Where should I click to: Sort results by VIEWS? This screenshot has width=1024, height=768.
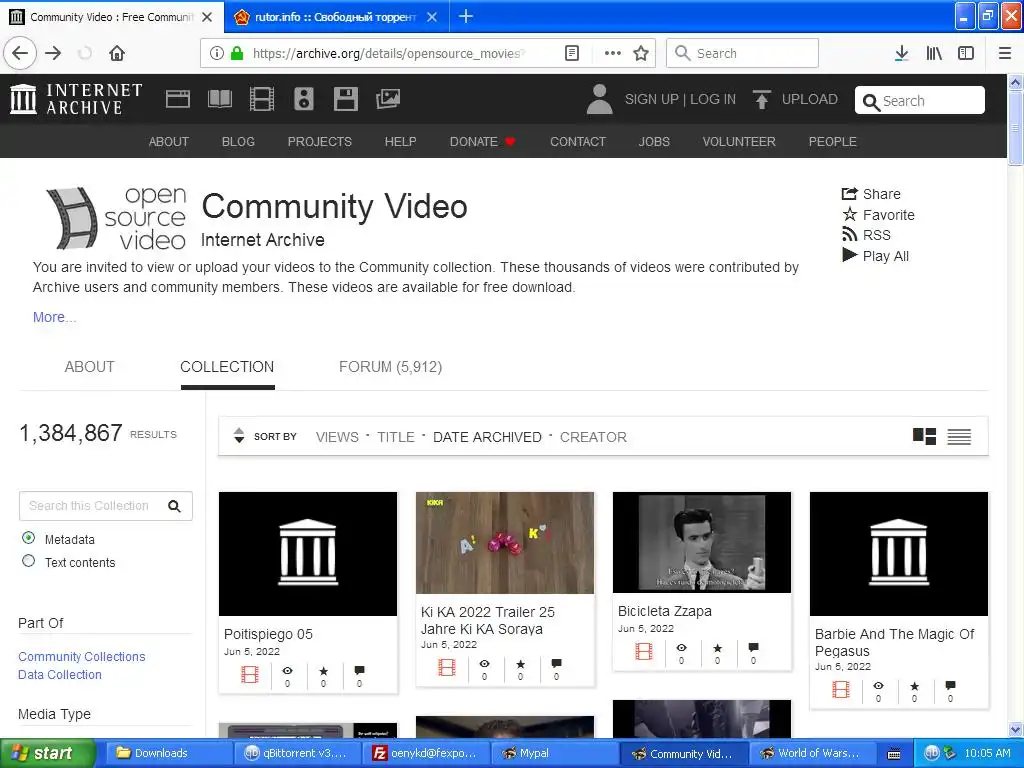337,437
